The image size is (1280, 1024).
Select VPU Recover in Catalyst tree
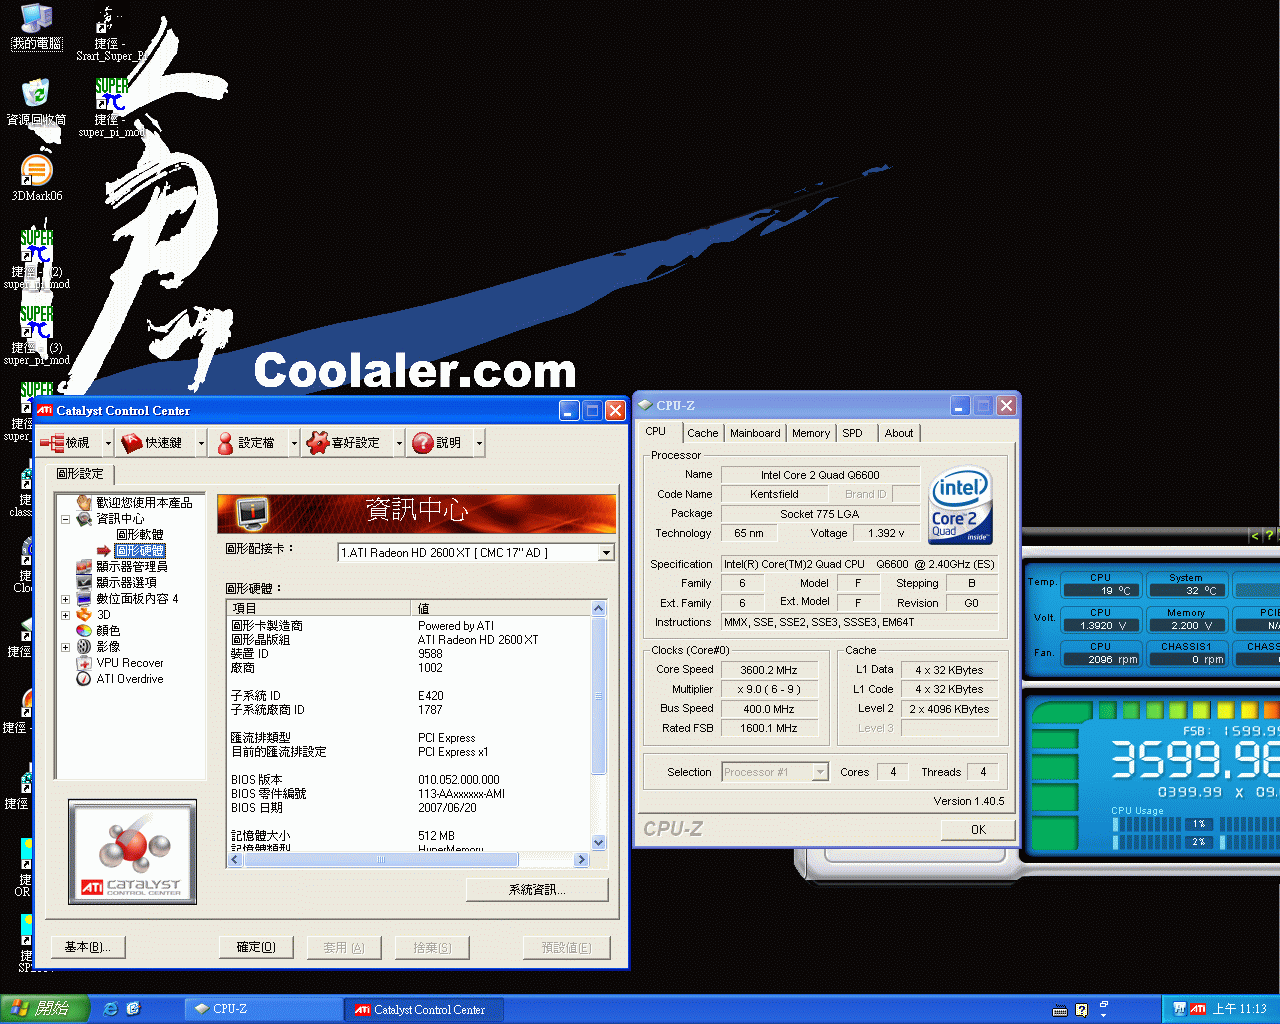pyautogui.click(x=130, y=663)
